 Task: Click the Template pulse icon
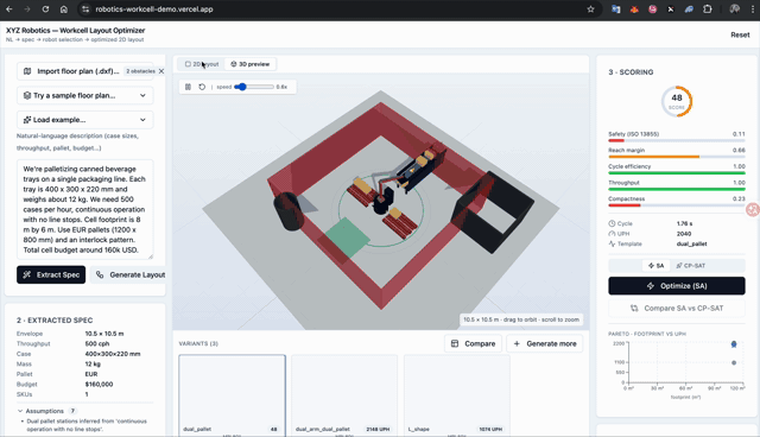pos(612,244)
